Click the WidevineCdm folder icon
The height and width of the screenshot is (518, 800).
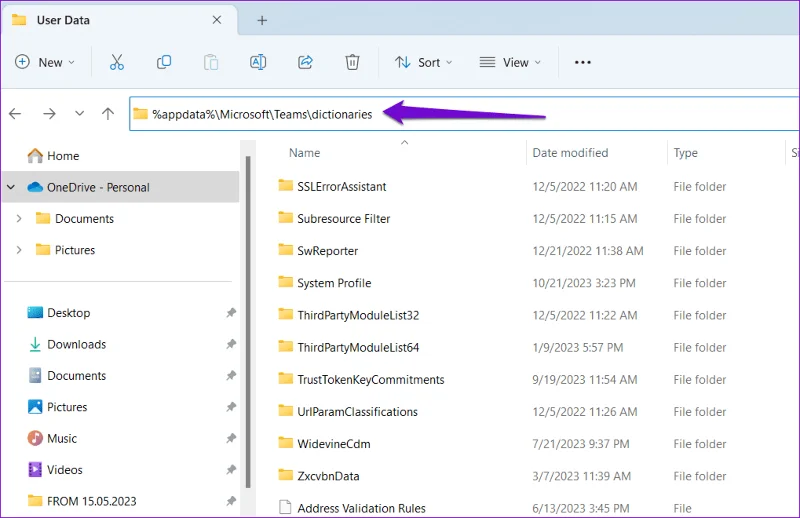coord(285,443)
